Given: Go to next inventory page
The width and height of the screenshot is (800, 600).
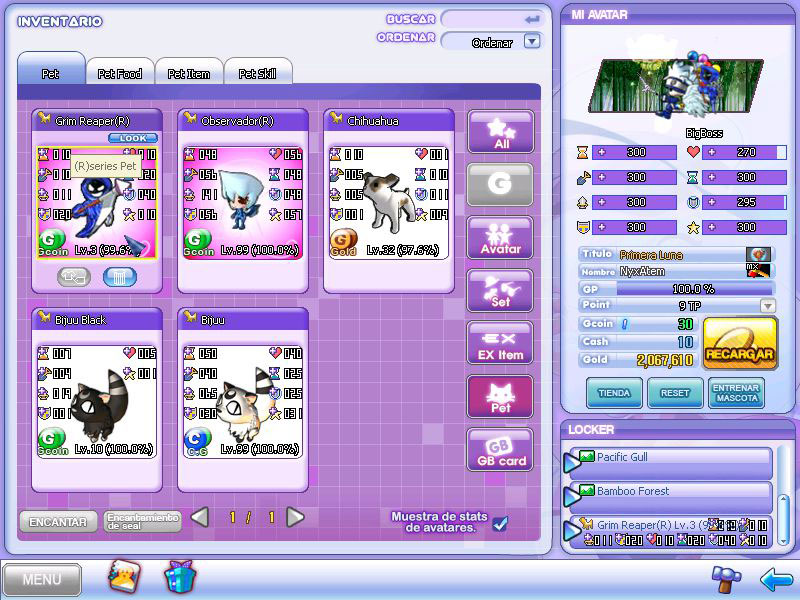Looking at the screenshot, I should tap(295, 518).
